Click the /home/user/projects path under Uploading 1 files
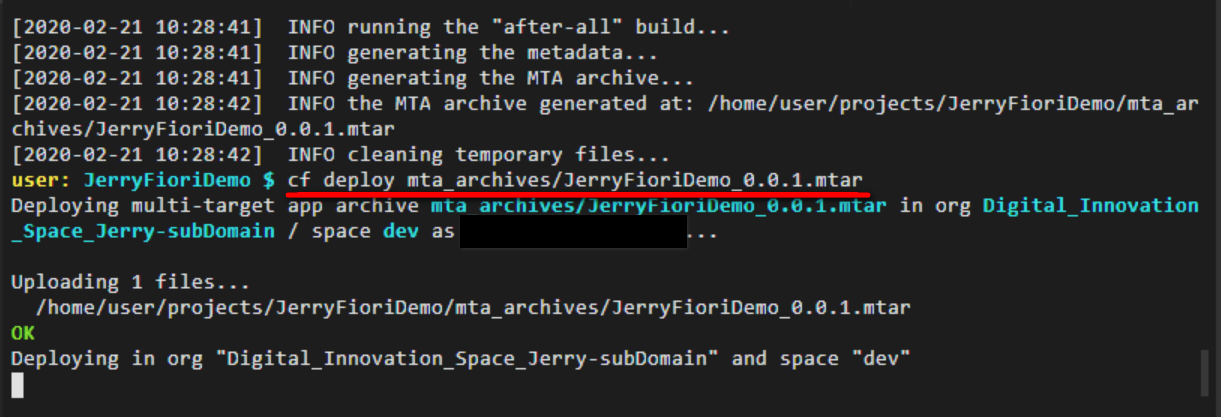This screenshot has width=1221, height=417. click(x=473, y=307)
